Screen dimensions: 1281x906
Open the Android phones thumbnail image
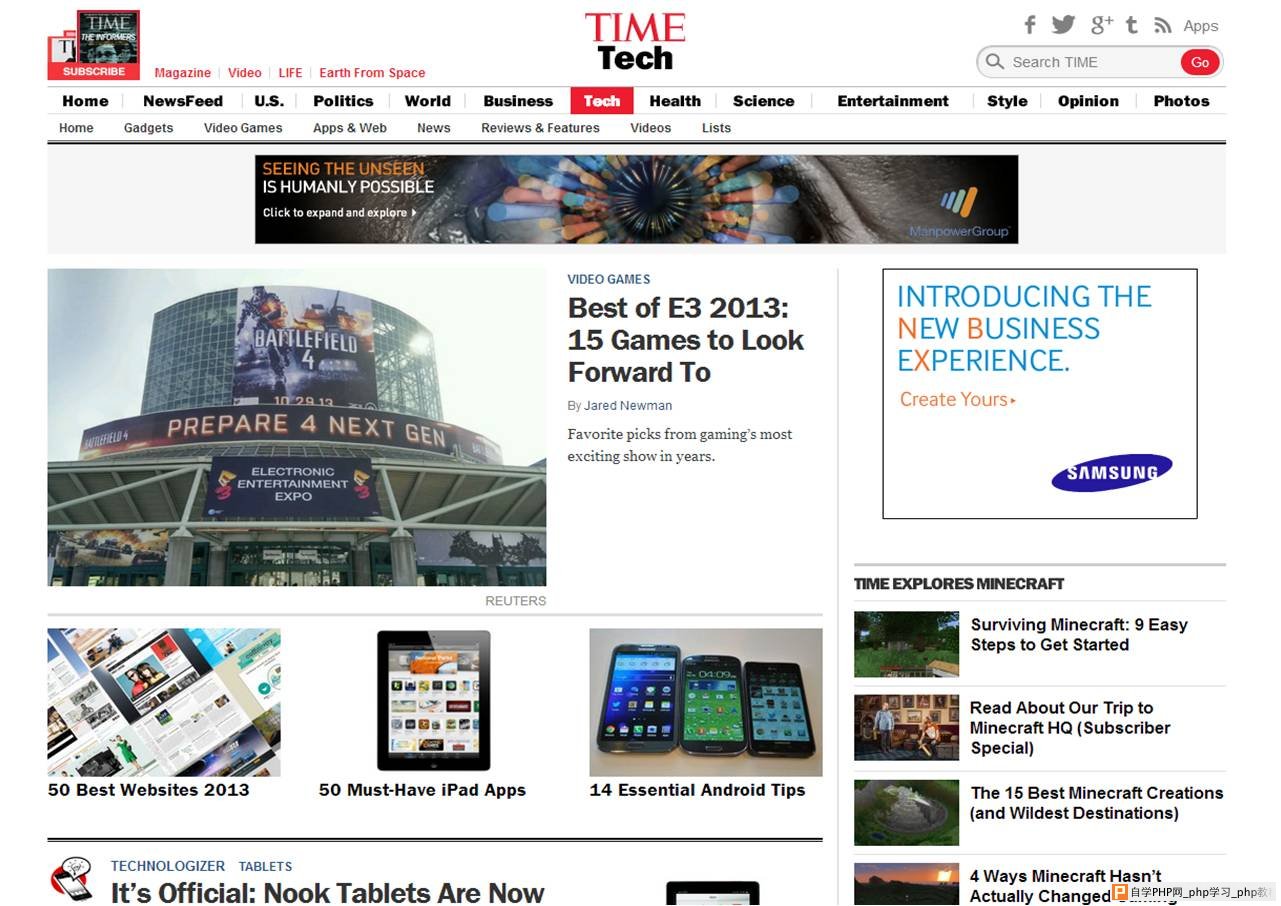pos(706,702)
